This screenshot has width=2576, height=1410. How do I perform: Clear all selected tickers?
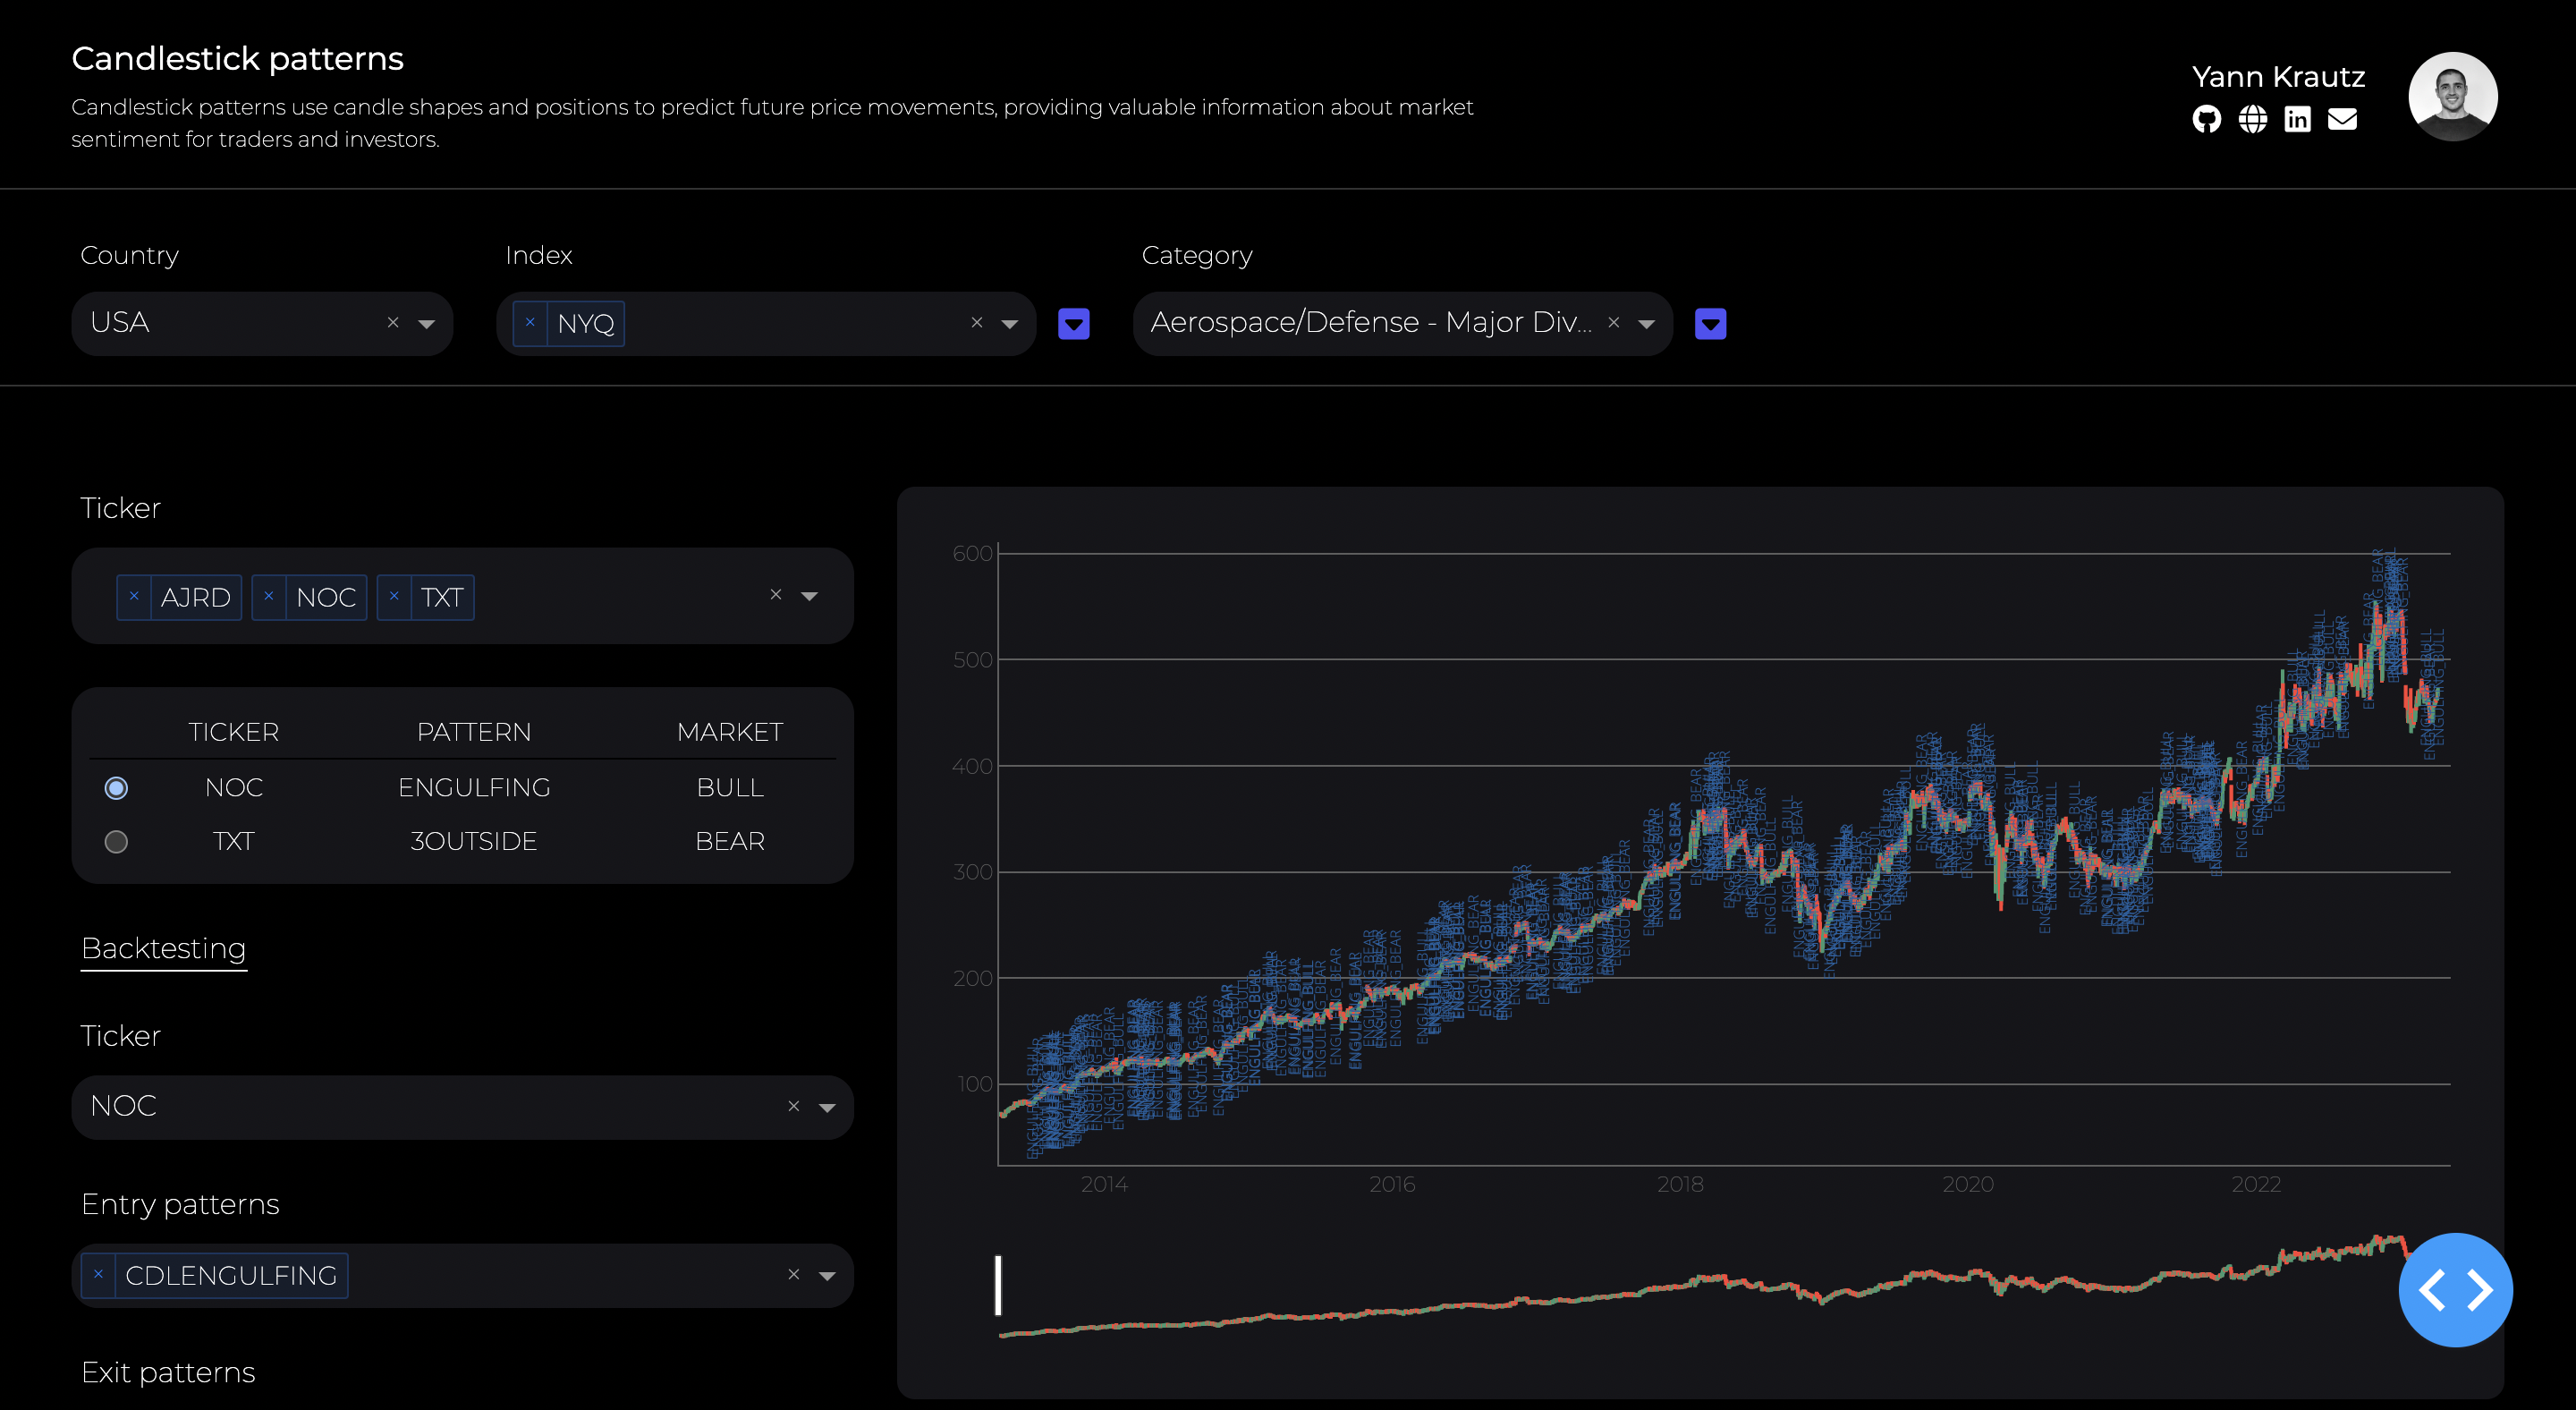coord(776,595)
